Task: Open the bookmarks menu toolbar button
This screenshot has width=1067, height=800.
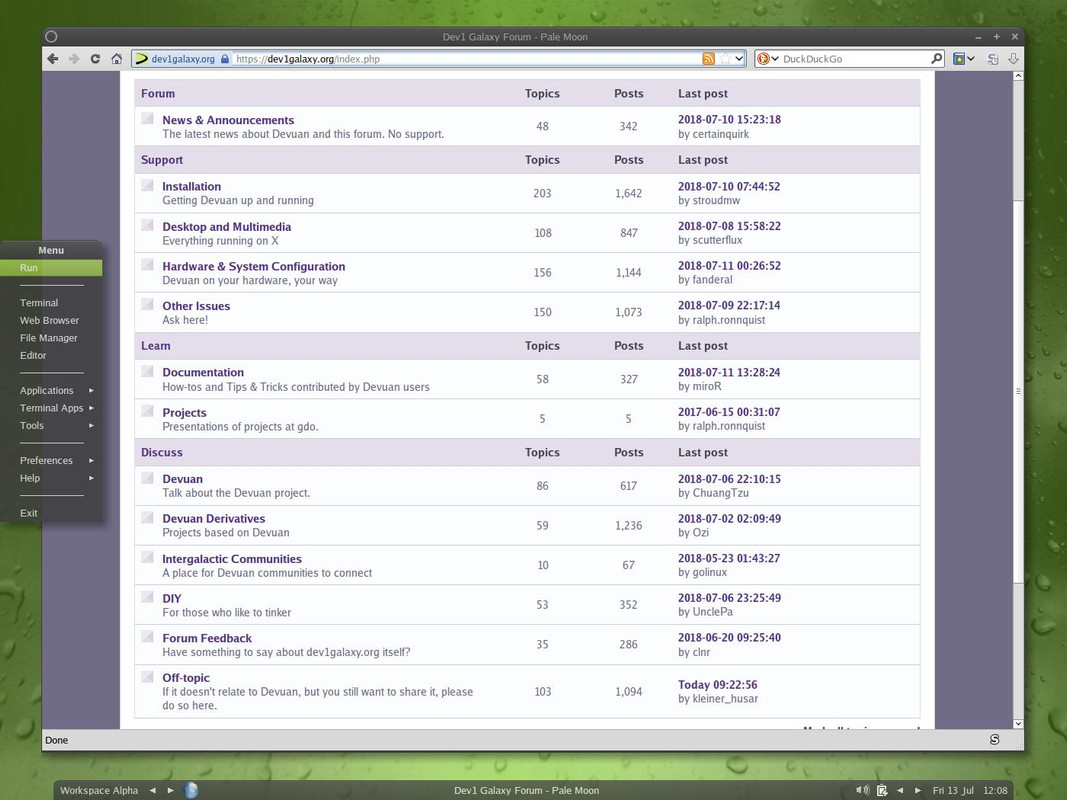Action: point(964,59)
